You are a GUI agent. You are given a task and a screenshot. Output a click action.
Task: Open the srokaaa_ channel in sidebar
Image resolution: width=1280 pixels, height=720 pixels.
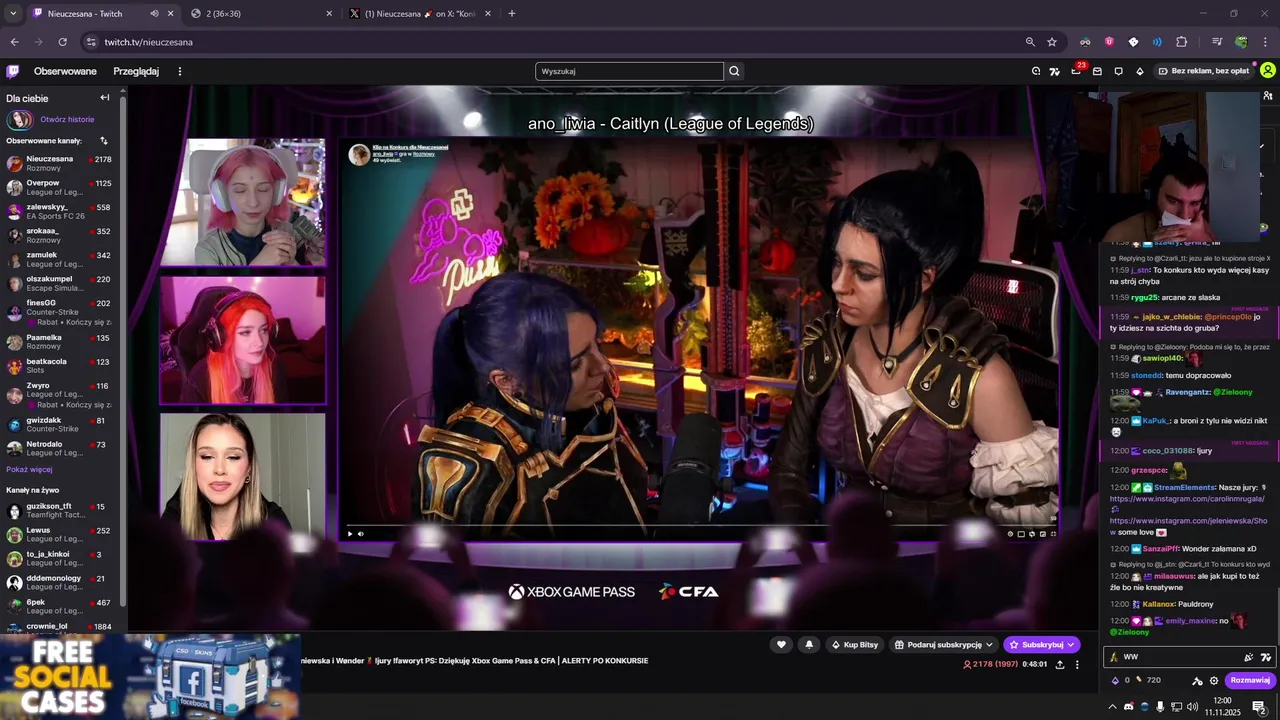62,235
